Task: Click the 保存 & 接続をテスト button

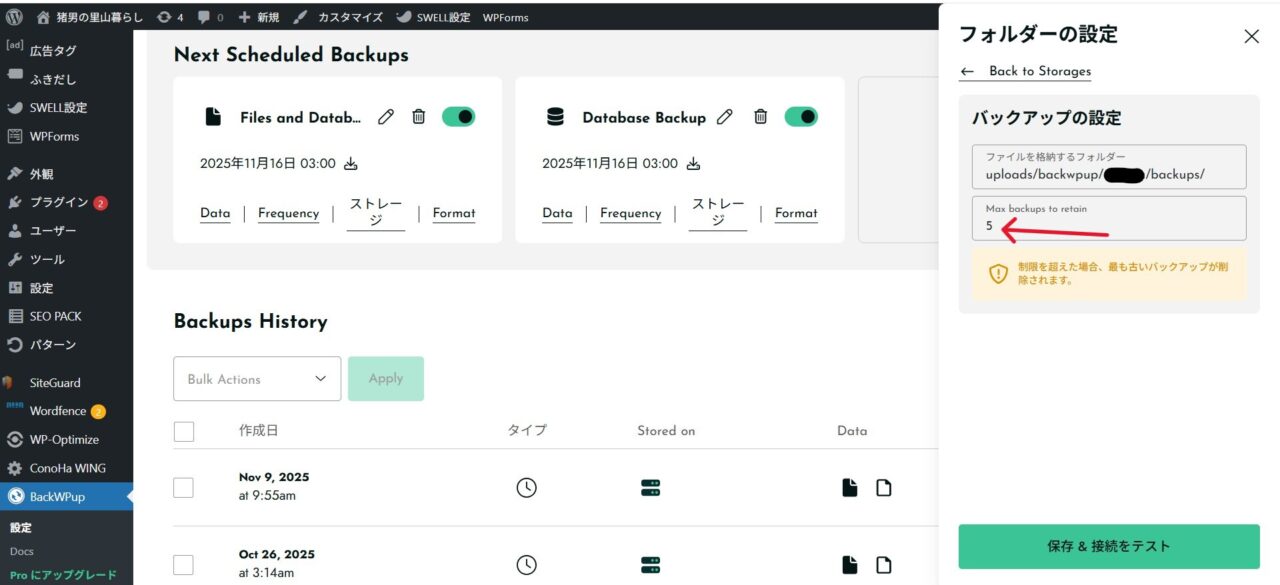Action: coord(1108,546)
